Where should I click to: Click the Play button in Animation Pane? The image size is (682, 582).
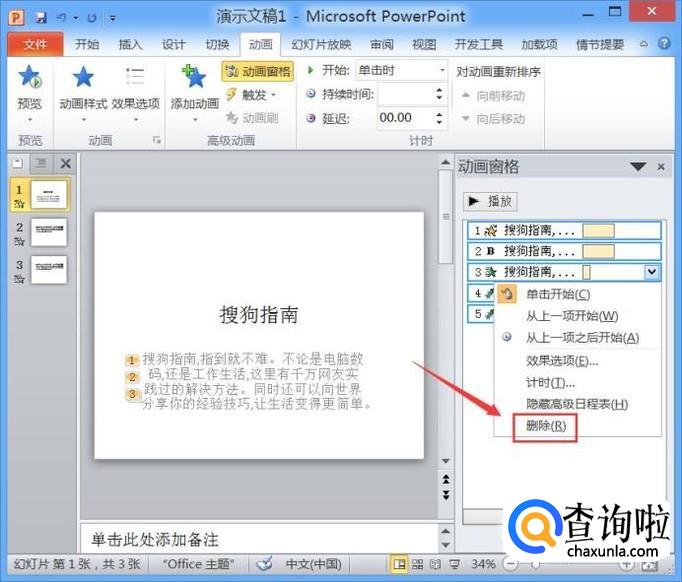coord(490,201)
